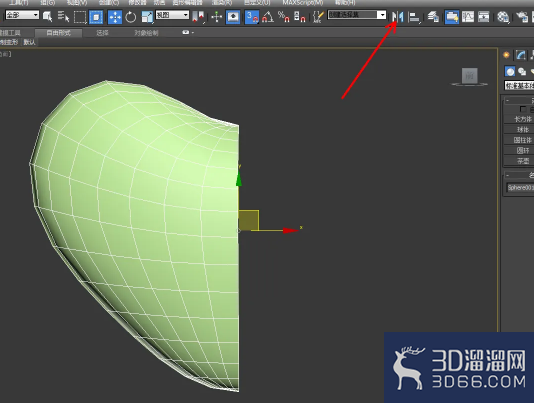Click Edit Named Selection Sets icon
This screenshot has width=534, height=403.
[x=318, y=16]
